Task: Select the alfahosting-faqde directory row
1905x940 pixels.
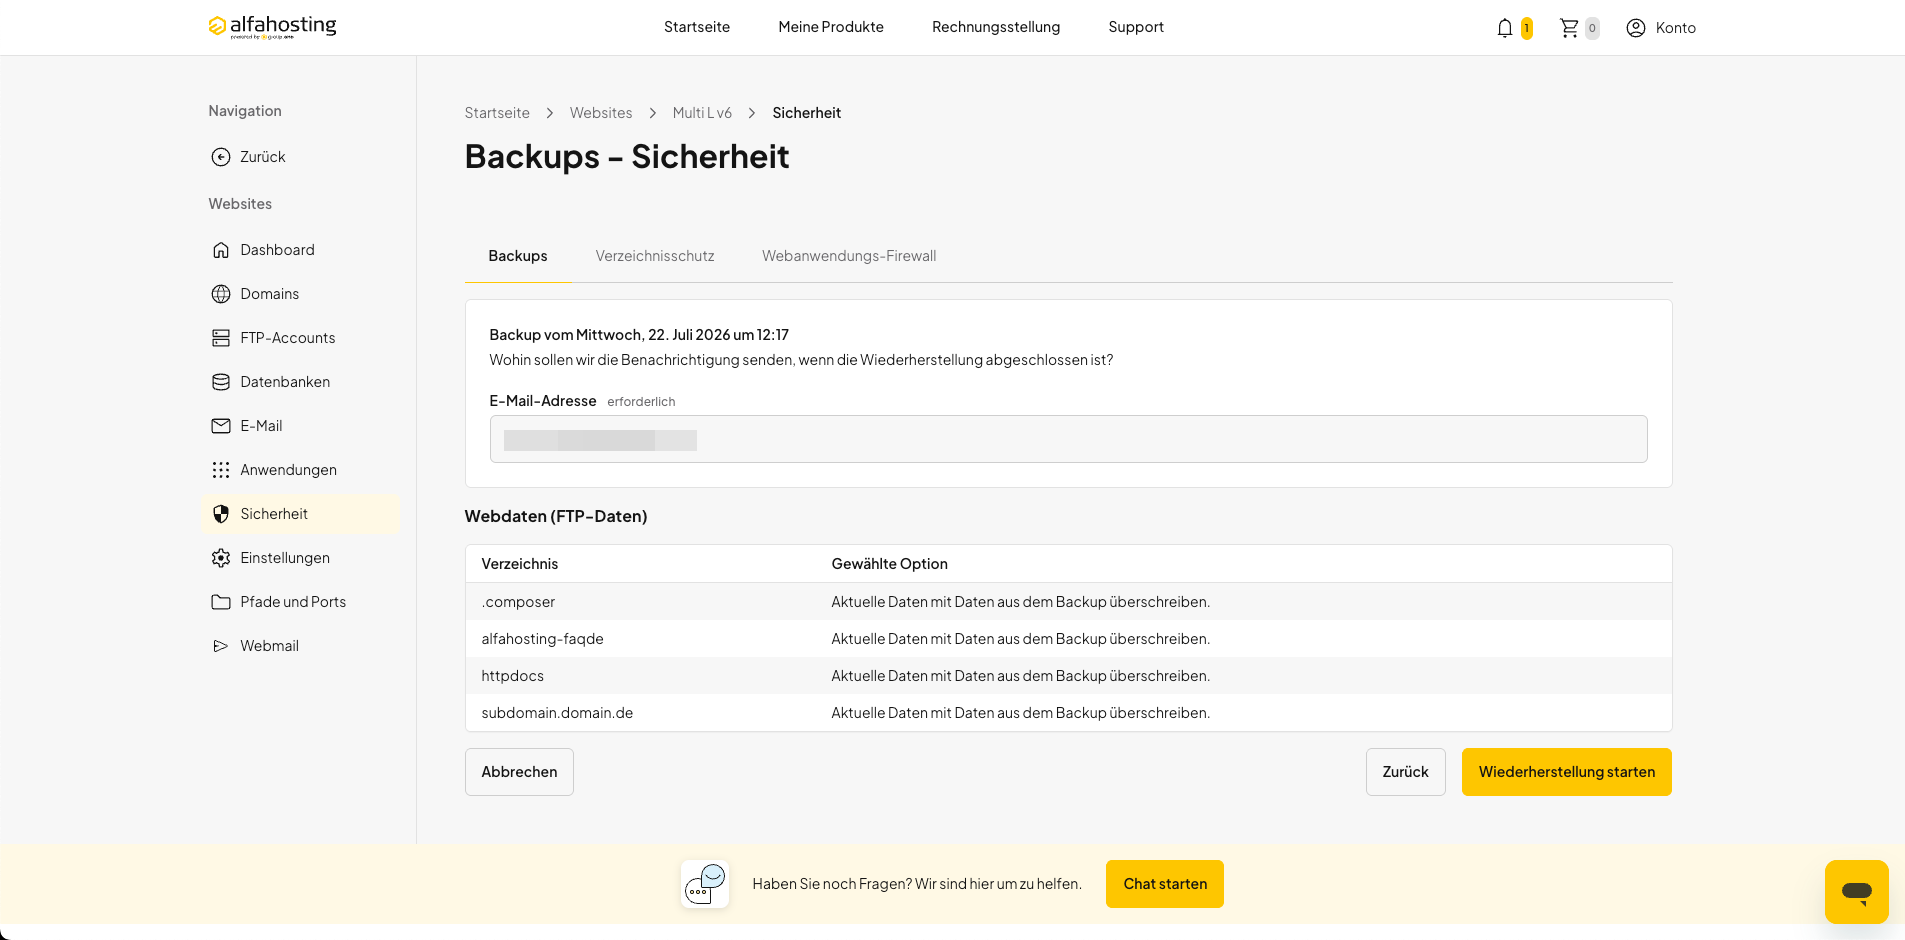Action: 1068,639
